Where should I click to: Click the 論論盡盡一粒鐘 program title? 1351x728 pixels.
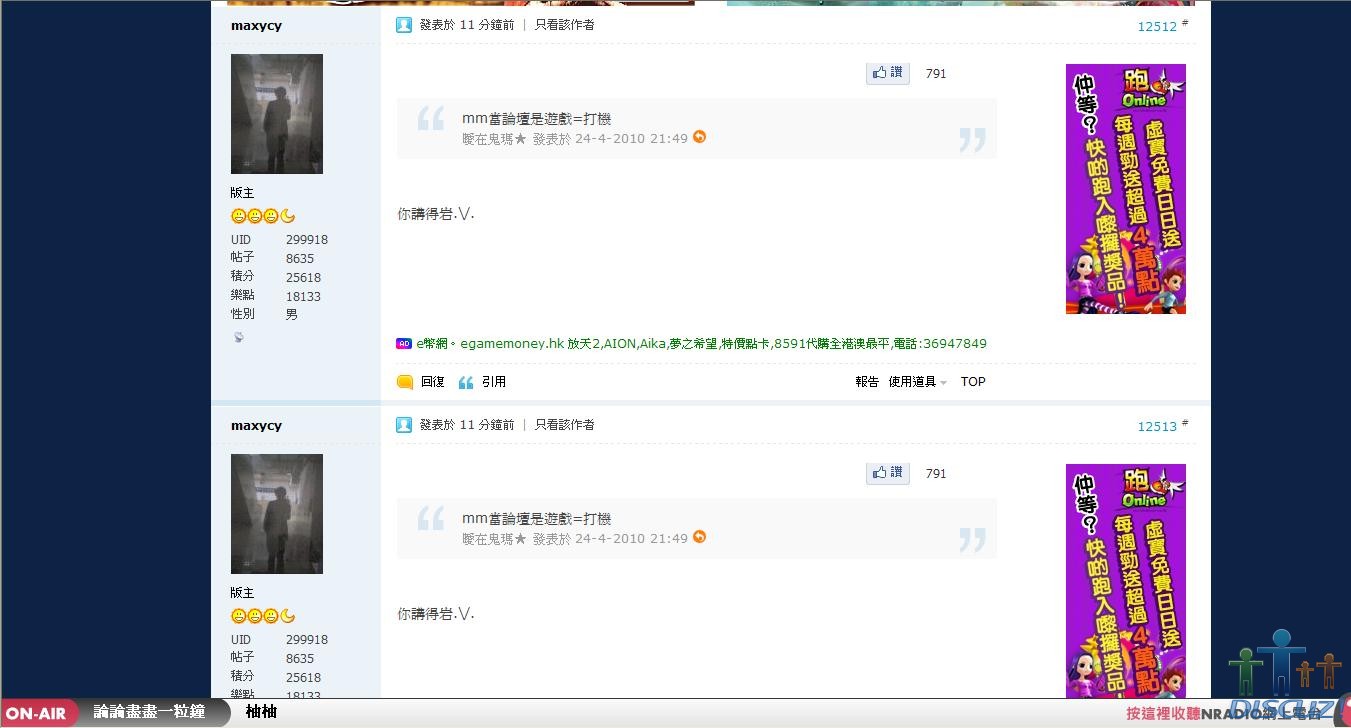pyautogui.click(x=149, y=713)
